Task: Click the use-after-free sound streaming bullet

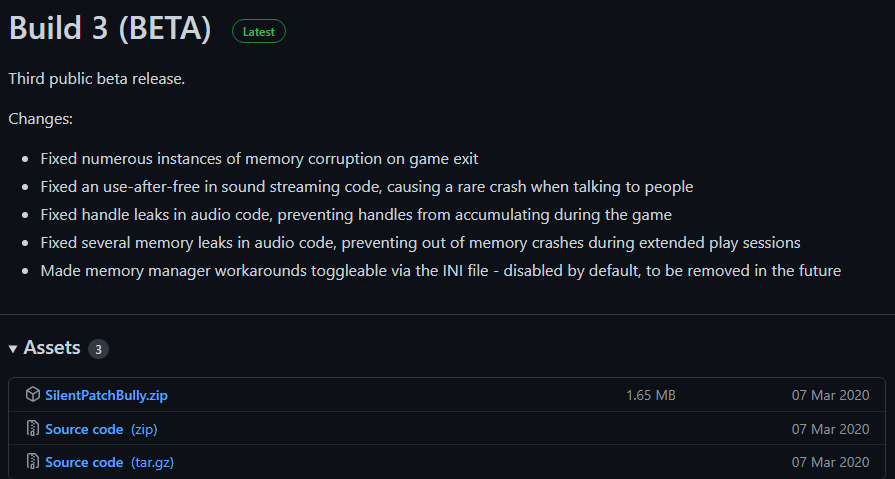Action: click(x=366, y=187)
